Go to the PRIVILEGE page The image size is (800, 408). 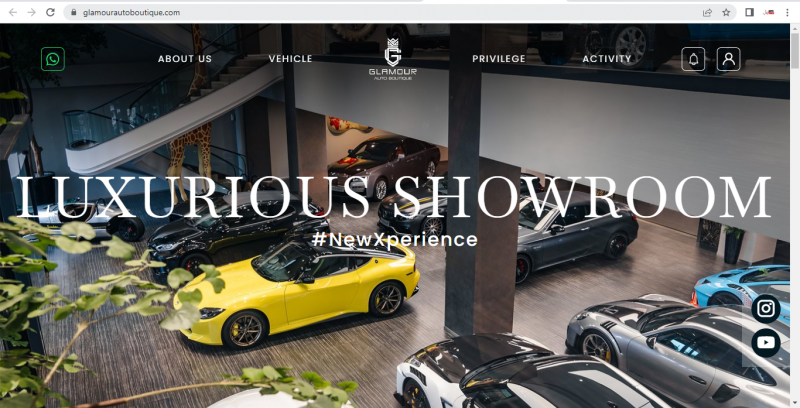click(x=498, y=59)
